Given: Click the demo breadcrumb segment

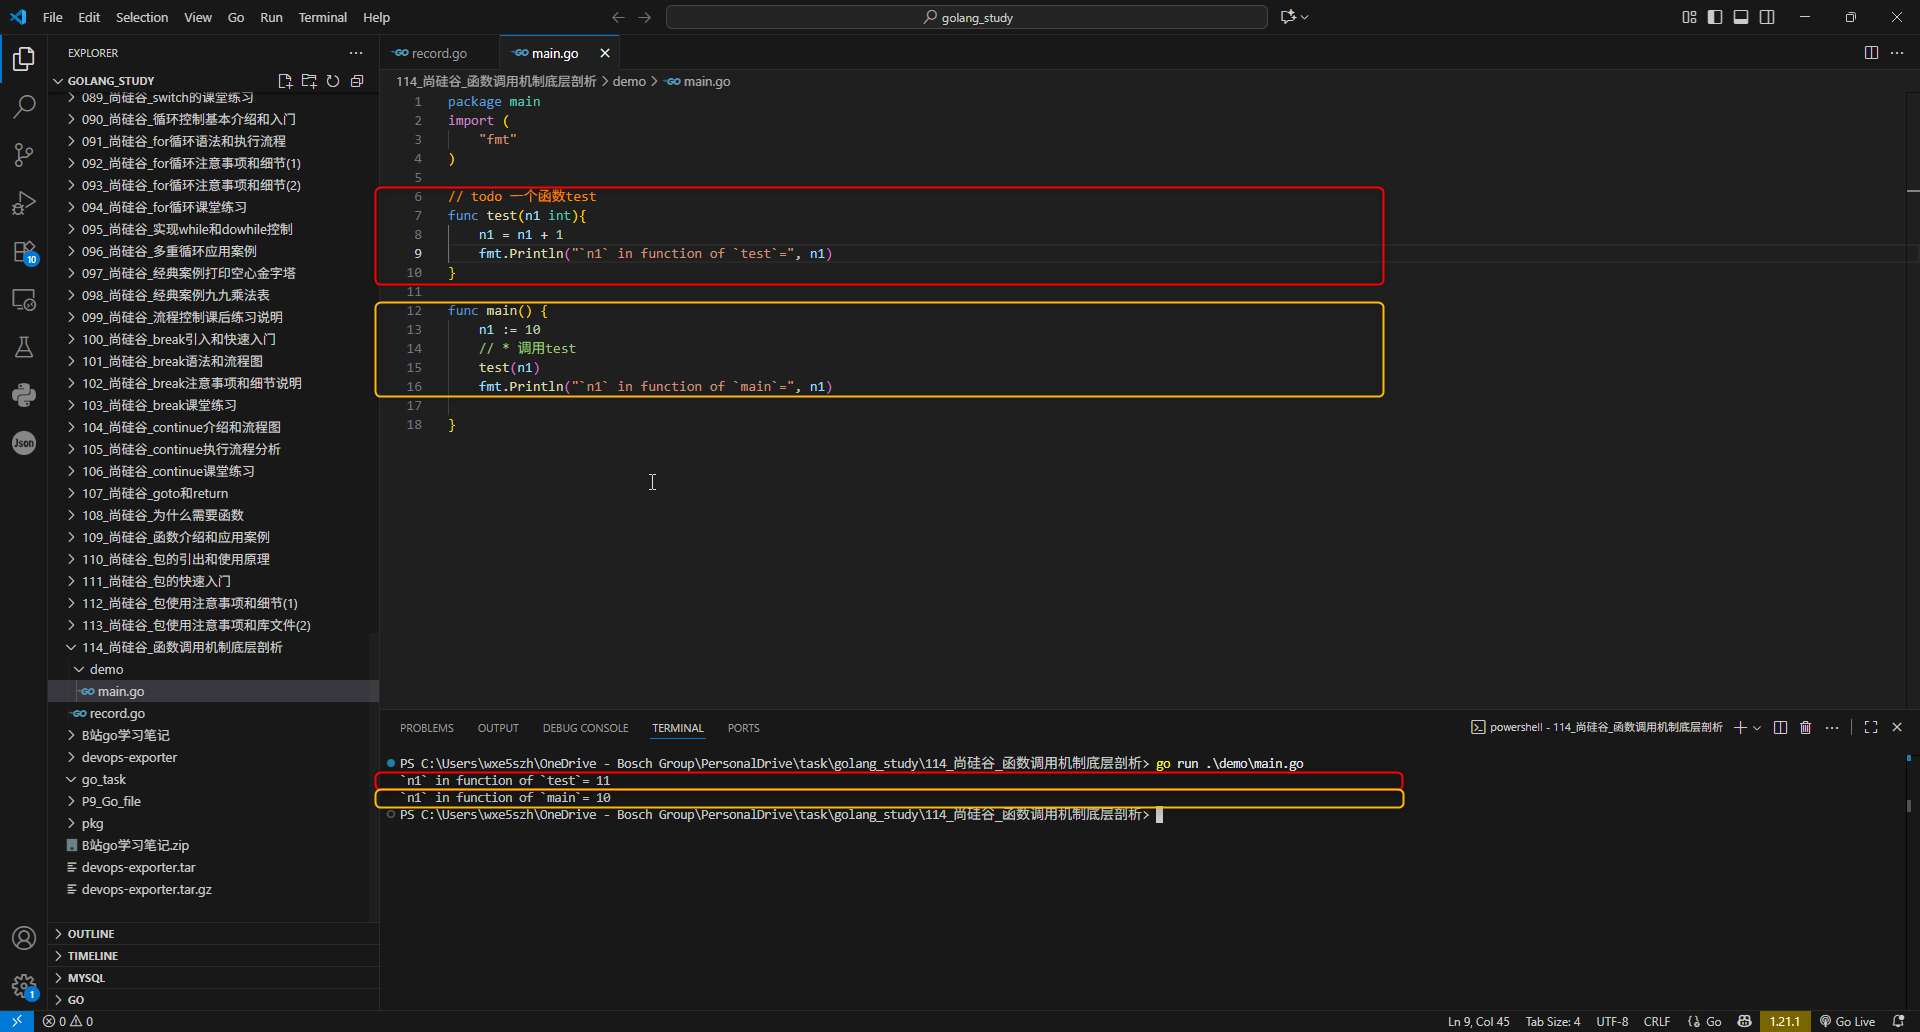Looking at the screenshot, I should click(629, 81).
